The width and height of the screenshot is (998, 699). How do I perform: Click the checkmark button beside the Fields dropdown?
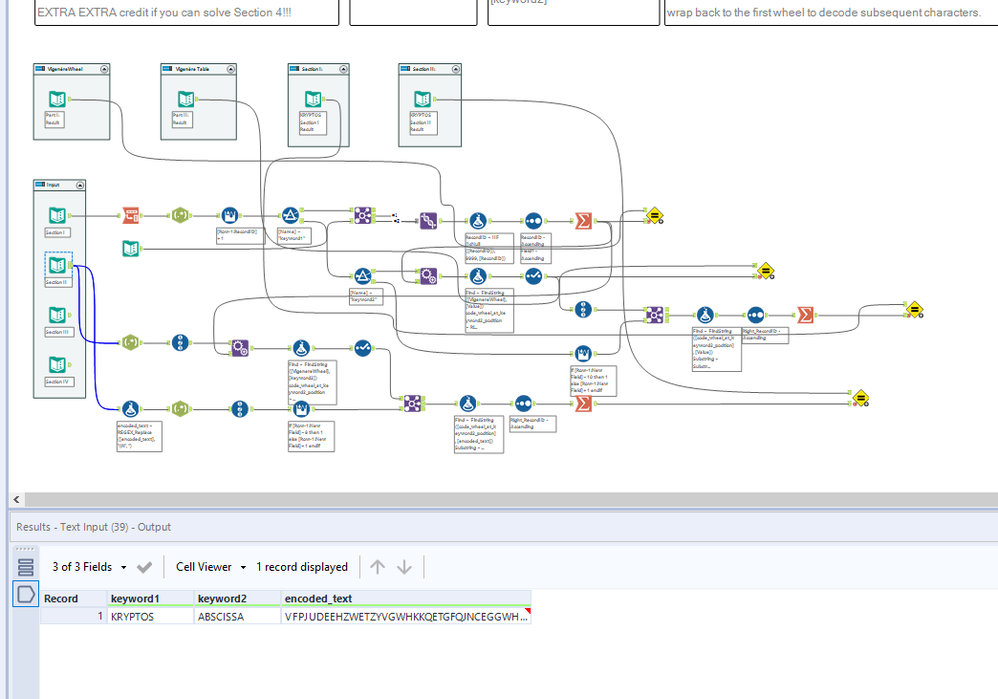(x=144, y=567)
